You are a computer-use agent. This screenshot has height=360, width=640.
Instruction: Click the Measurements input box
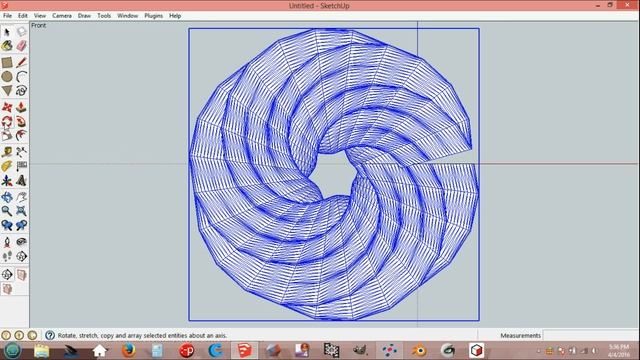pyautogui.click(x=591, y=335)
